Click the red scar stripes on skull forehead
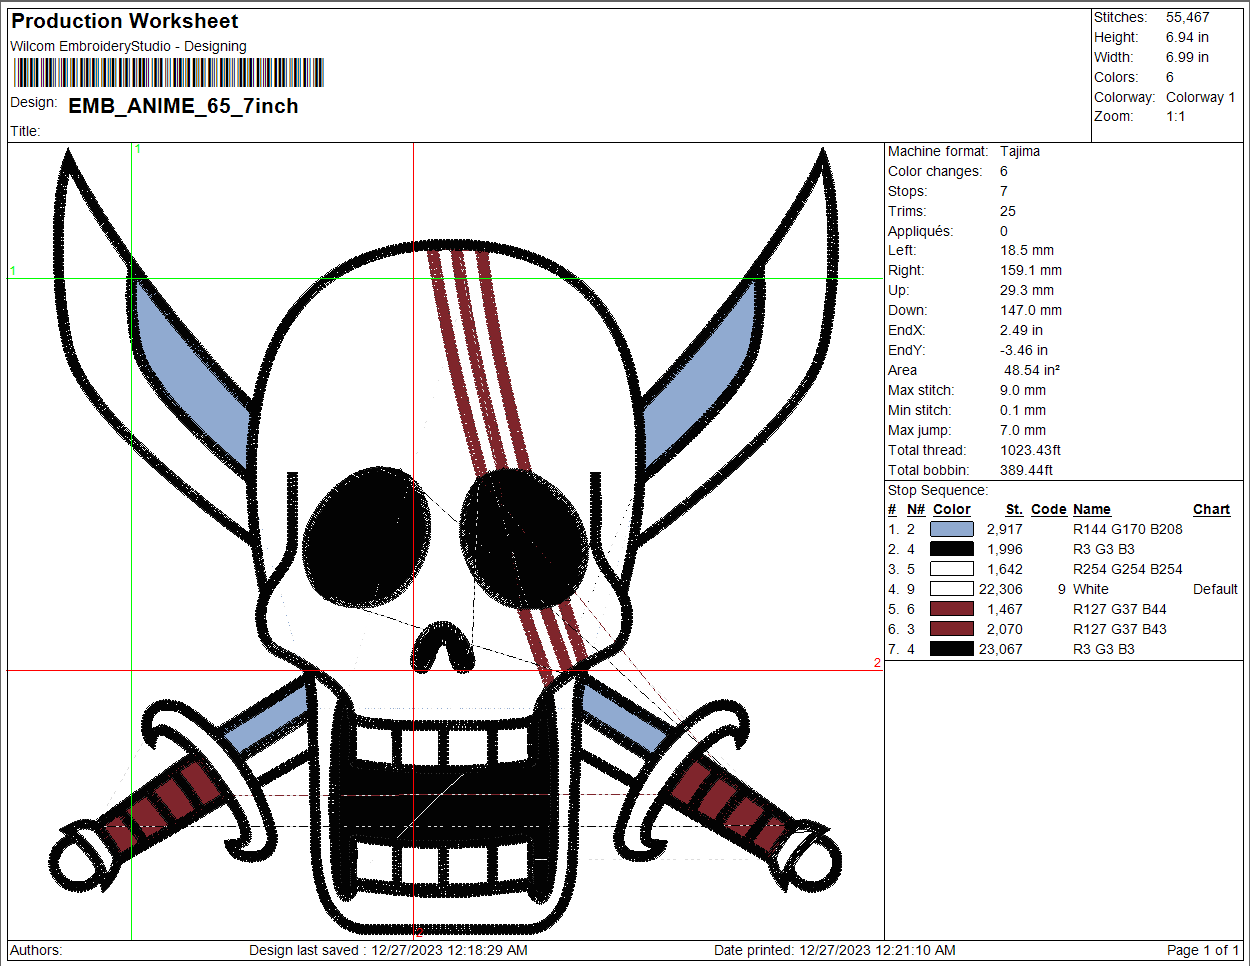 (x=478, y=360)
